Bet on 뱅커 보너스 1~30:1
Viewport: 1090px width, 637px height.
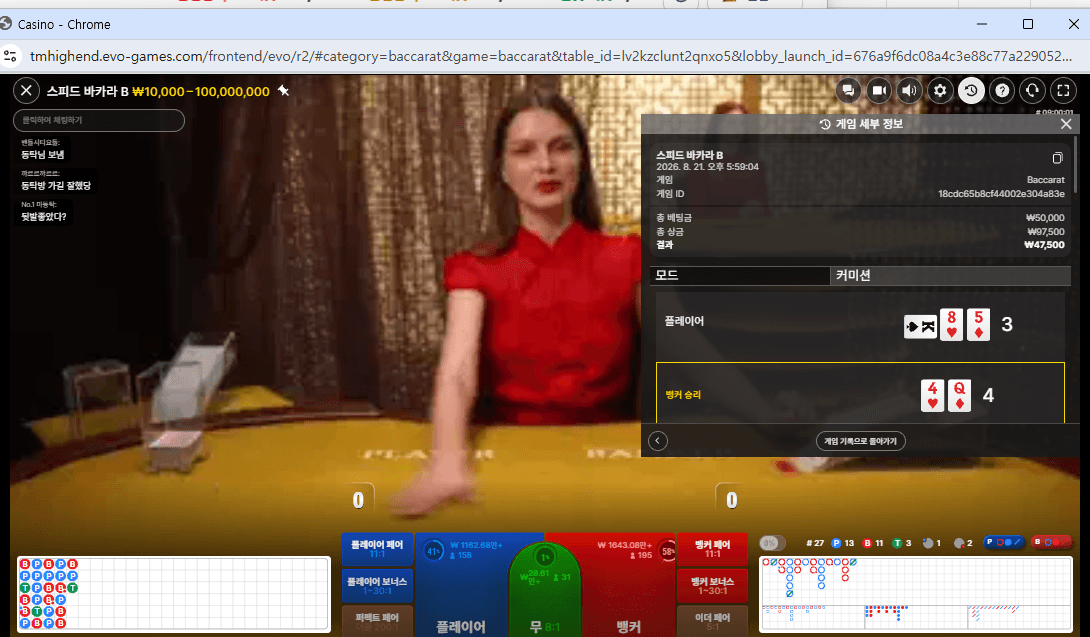pos(713,586)
